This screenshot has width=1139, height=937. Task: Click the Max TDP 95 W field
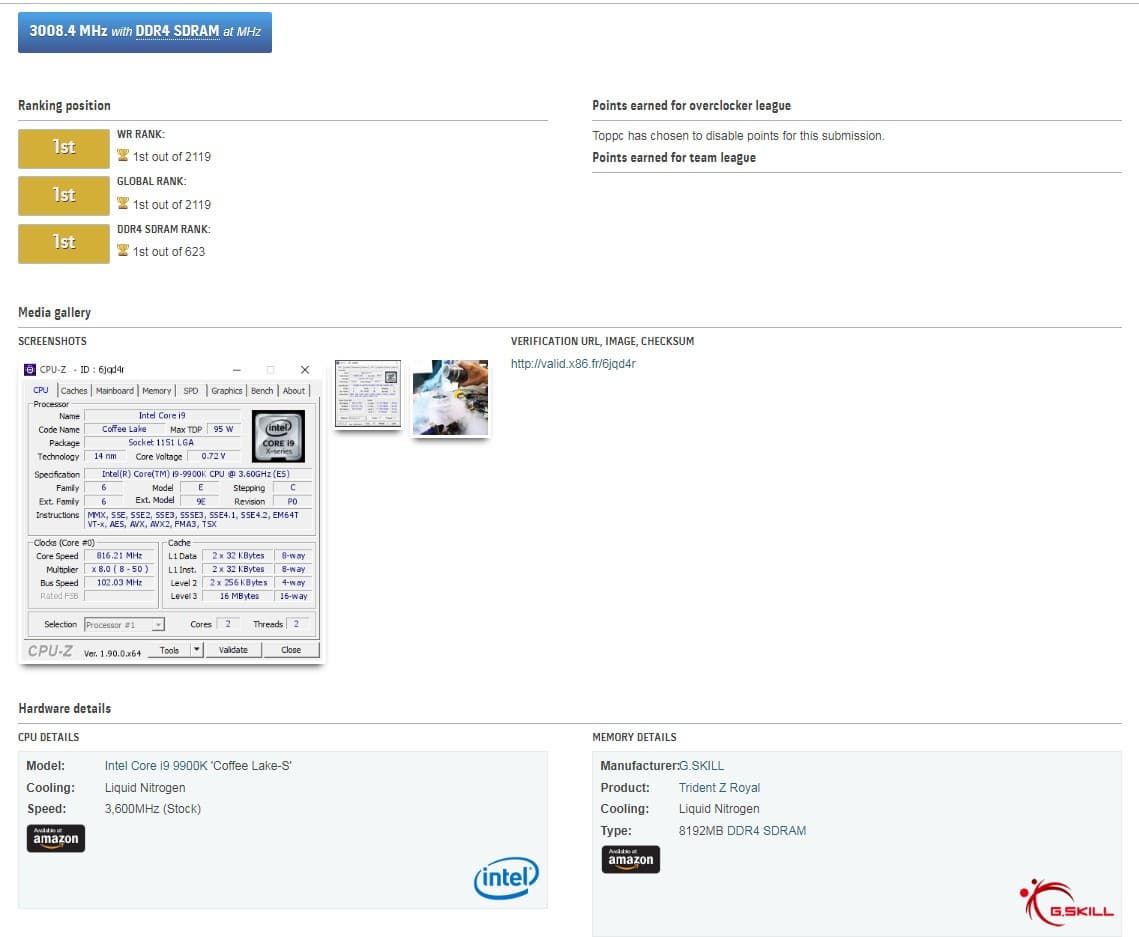click(224, 429)
